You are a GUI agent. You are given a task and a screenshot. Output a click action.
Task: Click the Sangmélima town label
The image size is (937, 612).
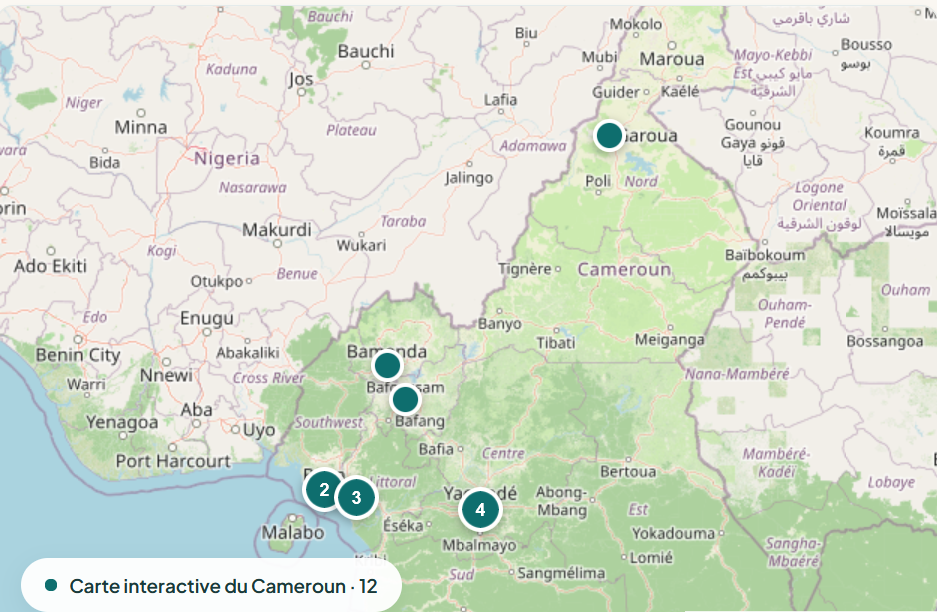(562, 573)
